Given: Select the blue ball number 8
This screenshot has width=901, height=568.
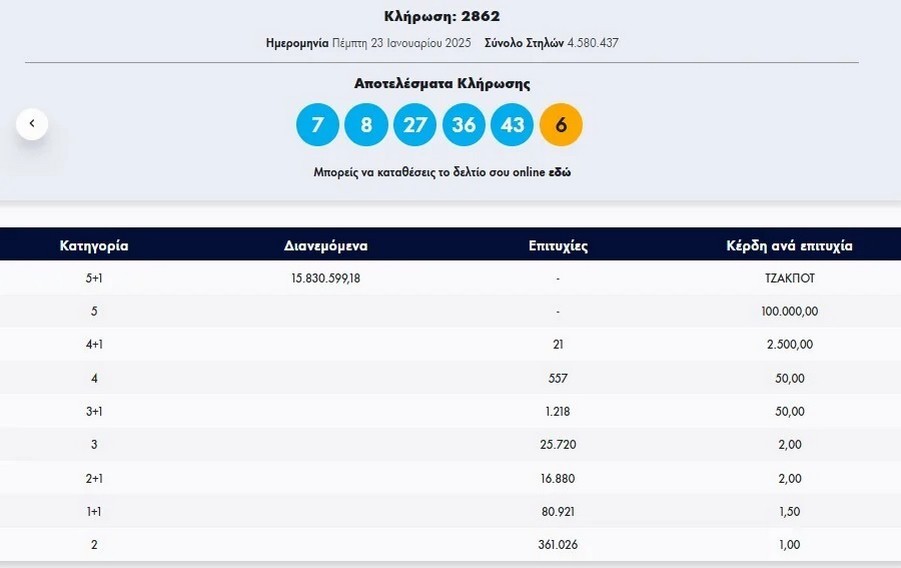Looking at the screenshot, I should coord(366,125).
